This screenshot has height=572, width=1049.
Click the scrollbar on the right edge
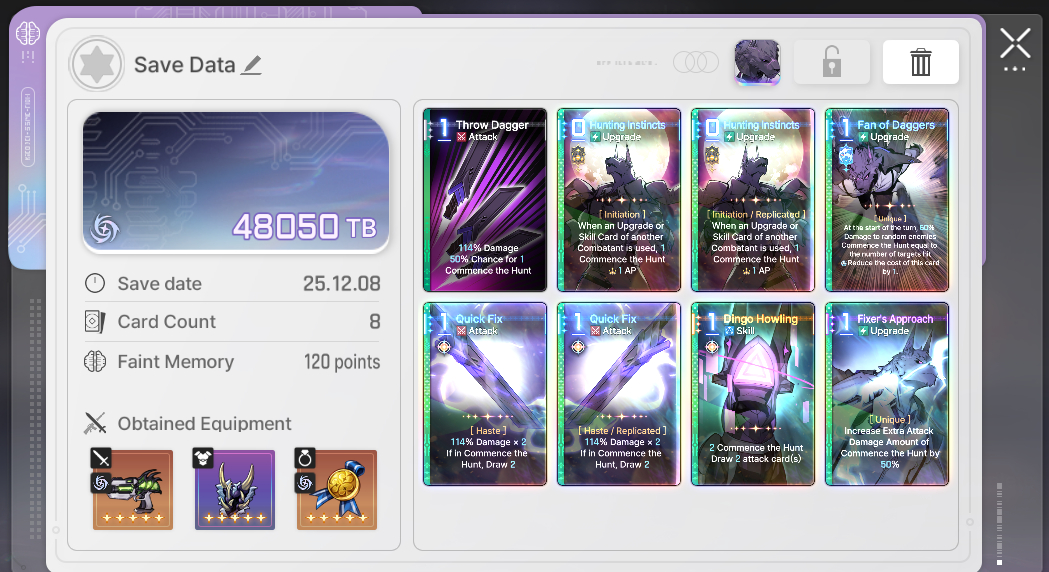coord(999,522)
